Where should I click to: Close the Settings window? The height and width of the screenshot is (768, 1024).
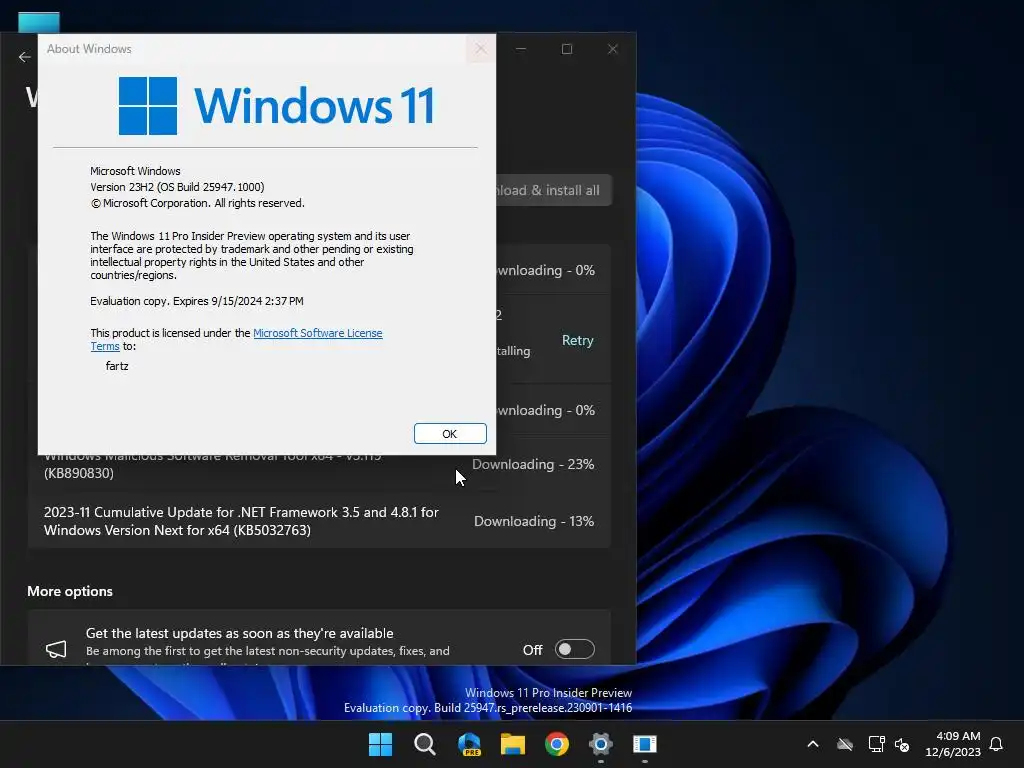(x=613, y=49)
